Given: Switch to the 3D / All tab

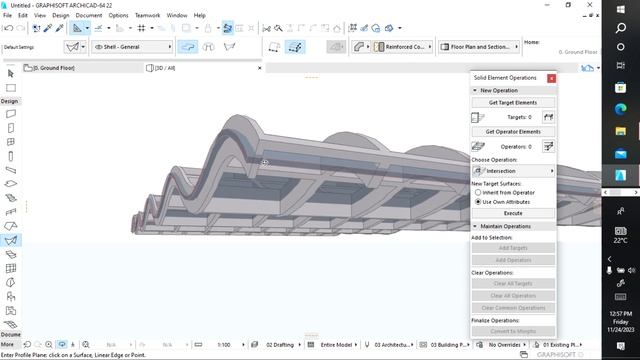Looking at the screenshot, I should (x=204, y=68).
